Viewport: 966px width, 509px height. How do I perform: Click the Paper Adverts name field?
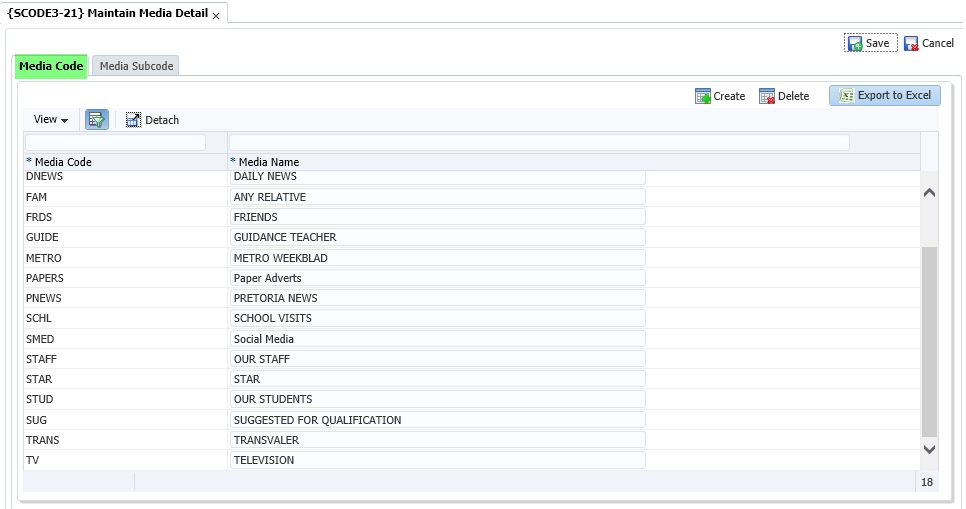click(437, 278)
